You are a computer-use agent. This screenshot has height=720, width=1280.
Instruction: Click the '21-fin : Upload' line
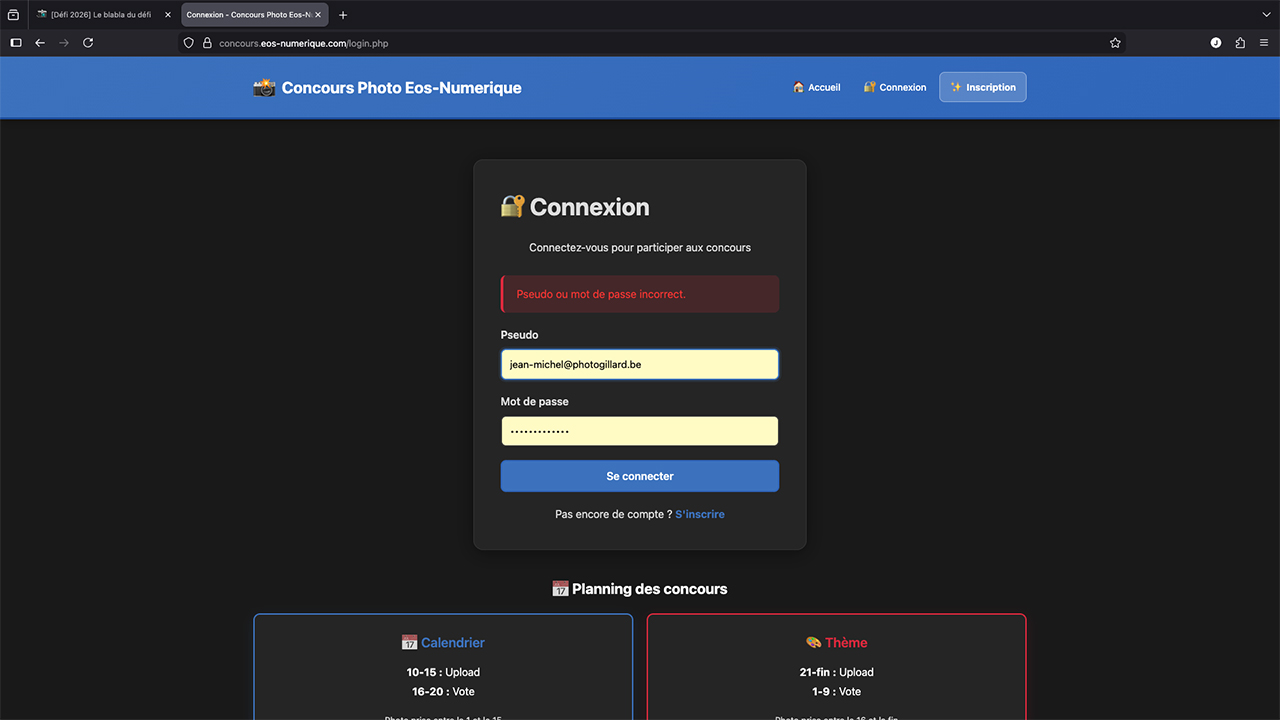point(837,672)
